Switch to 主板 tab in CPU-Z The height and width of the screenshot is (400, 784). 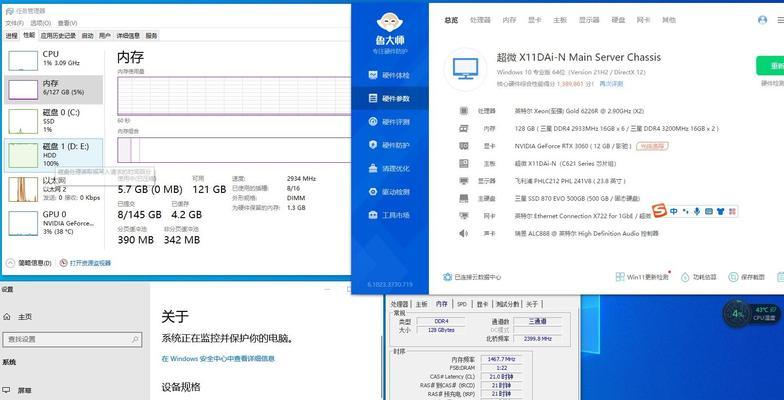[422, 304]
